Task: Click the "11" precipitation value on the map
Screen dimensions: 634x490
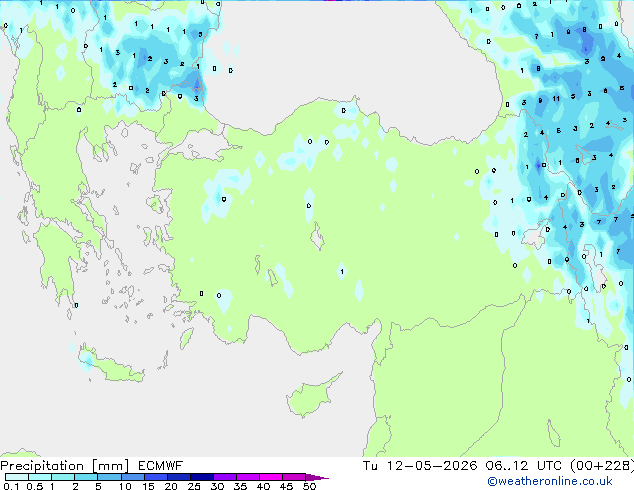Action: point(556,99)
